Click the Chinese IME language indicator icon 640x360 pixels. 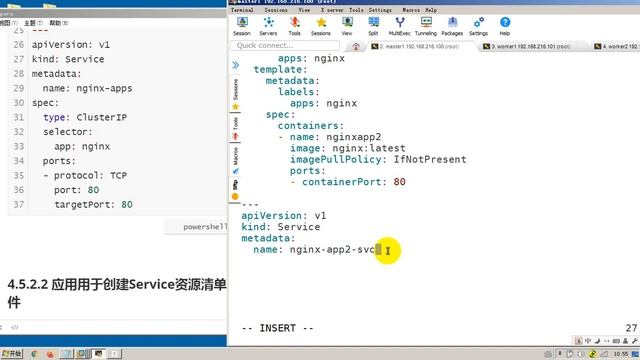coord(588,340)
